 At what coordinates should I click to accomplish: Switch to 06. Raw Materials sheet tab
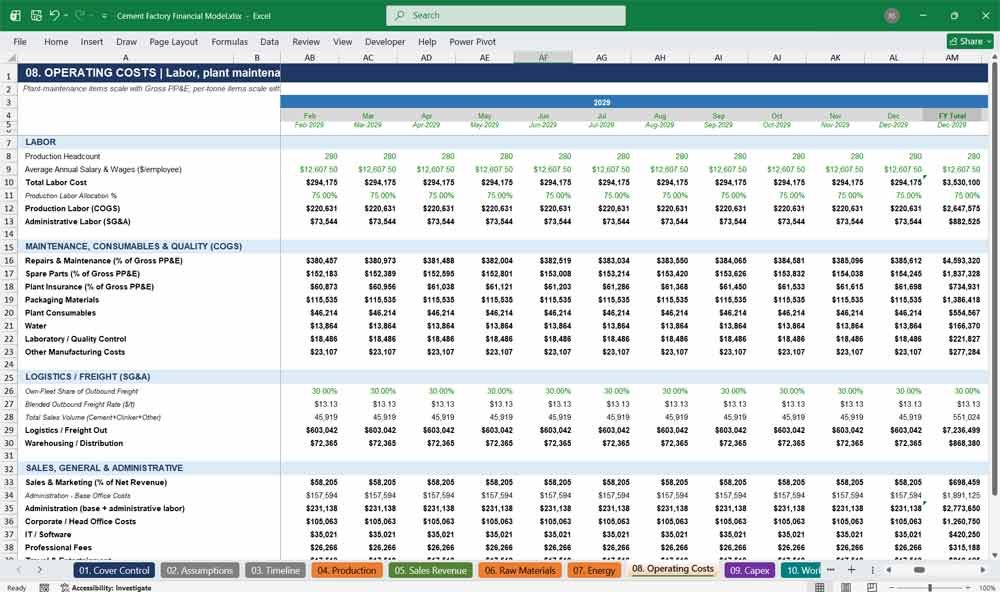[x=520, y=570]
